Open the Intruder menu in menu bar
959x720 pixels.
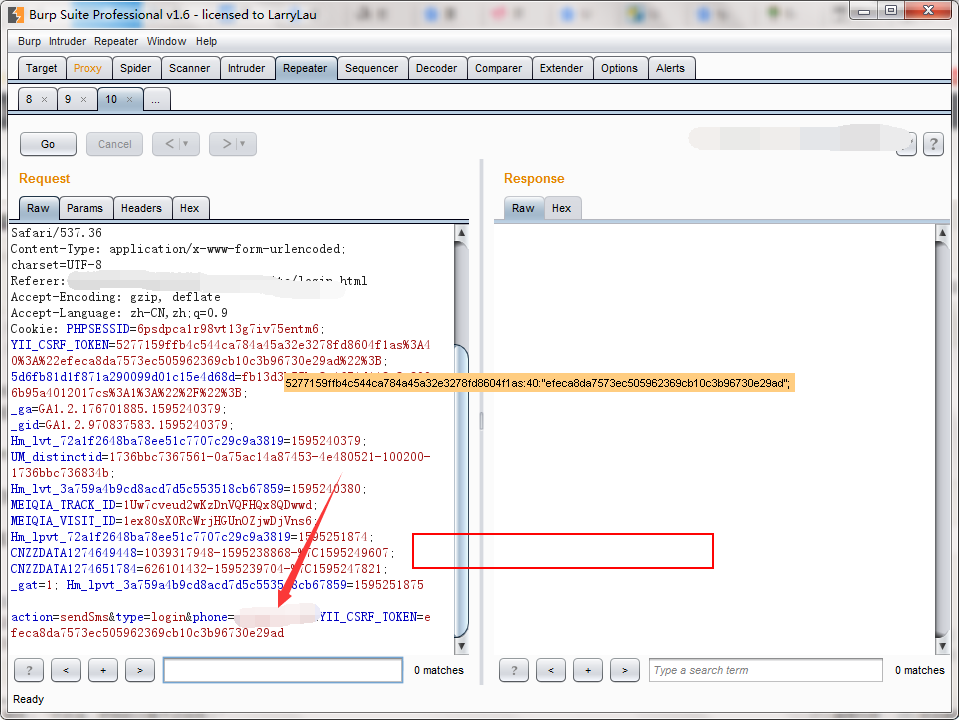click(x=67, y=41)
